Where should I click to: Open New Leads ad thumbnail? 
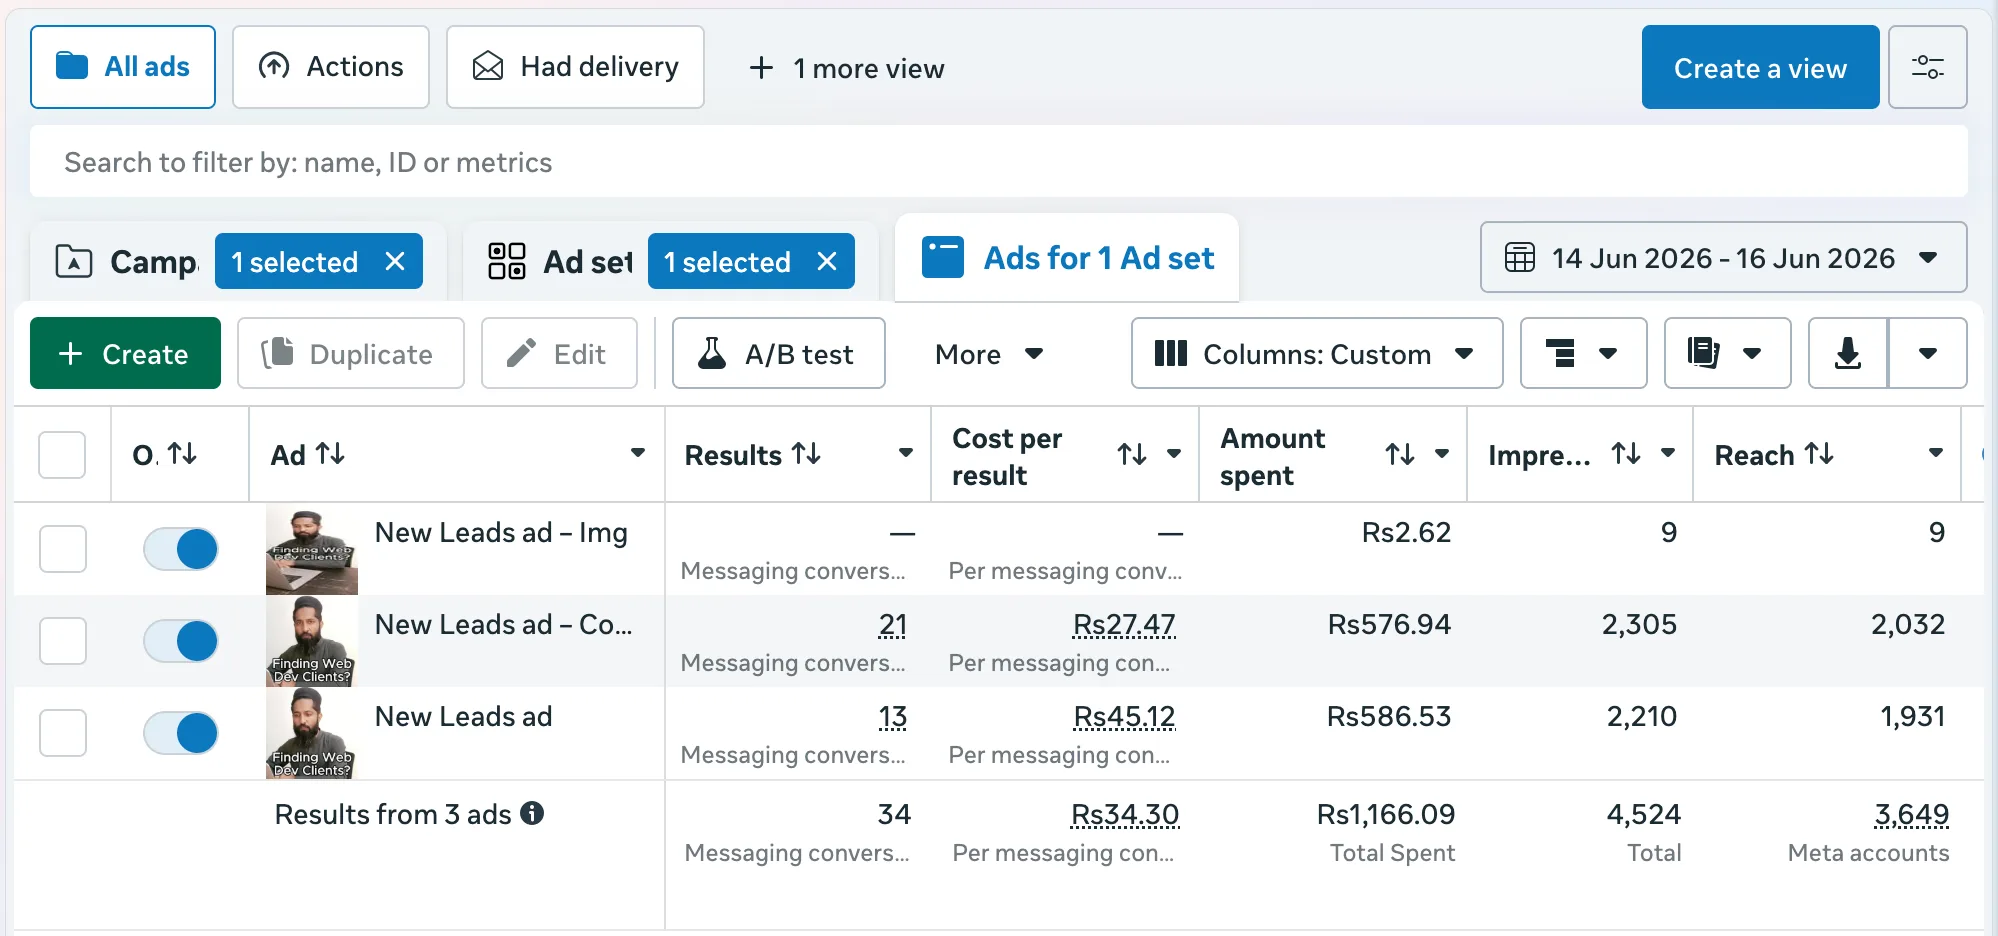[x=312, y=733]
